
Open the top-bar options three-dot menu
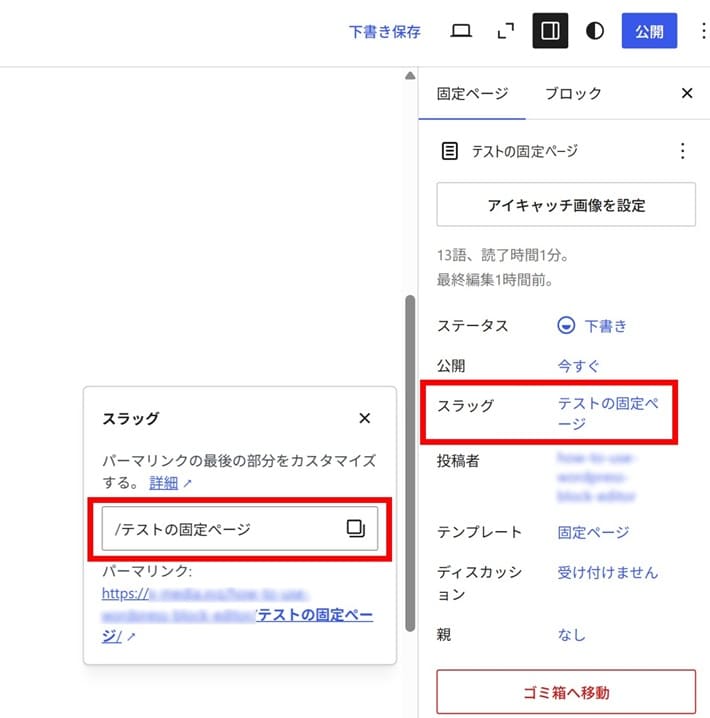703,31
